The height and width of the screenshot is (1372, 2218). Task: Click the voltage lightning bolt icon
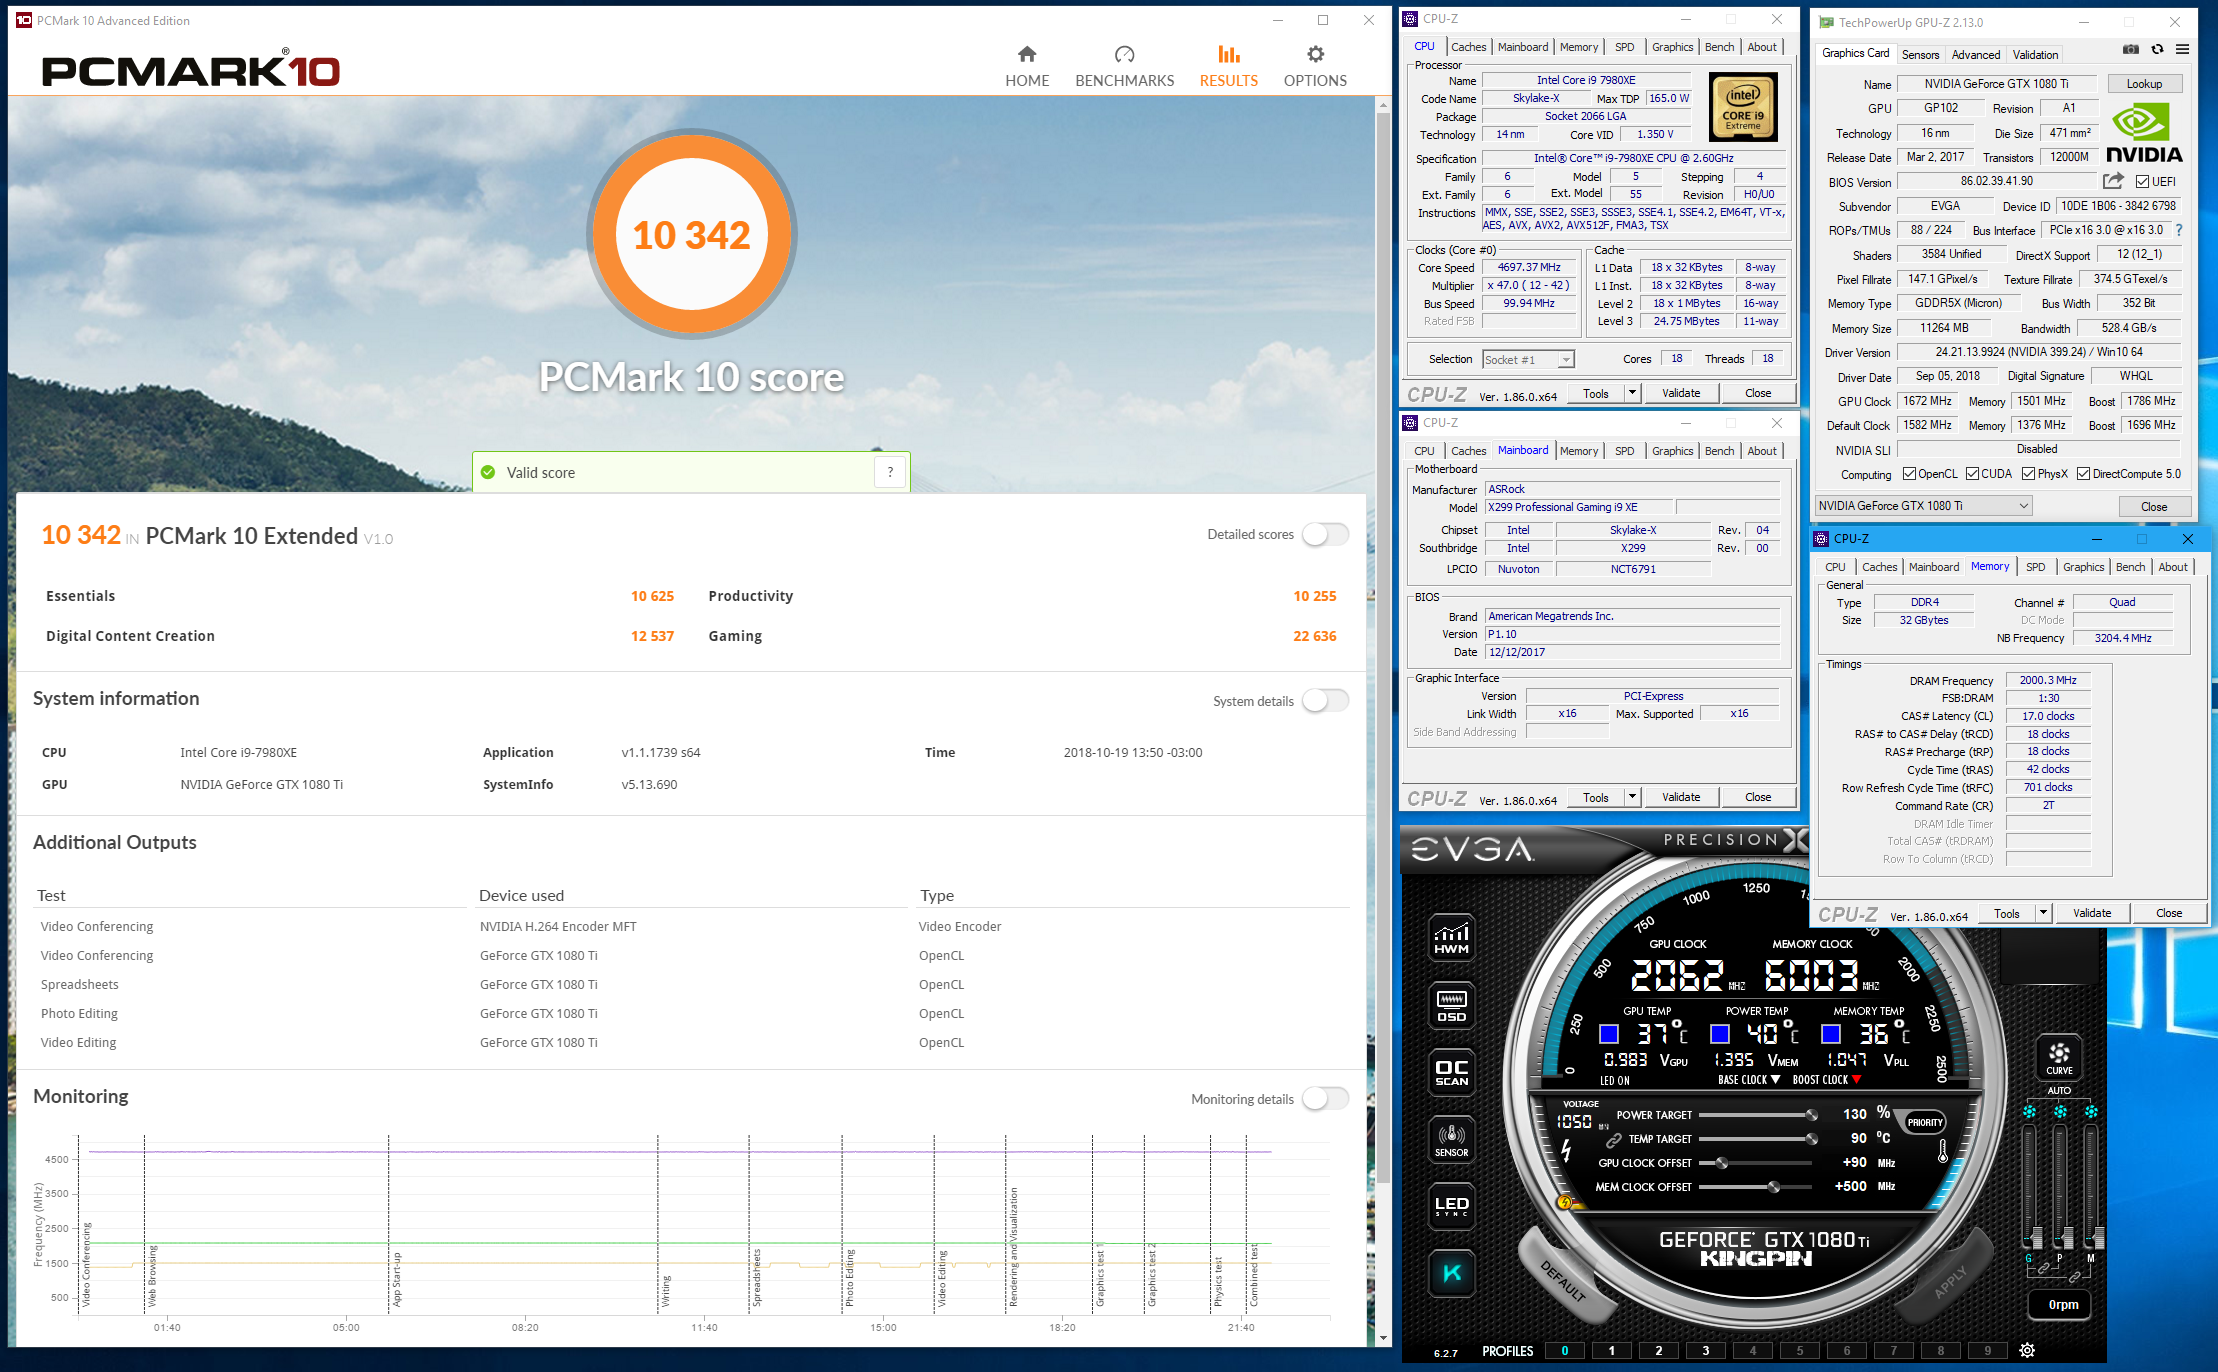(1566, 1151)
